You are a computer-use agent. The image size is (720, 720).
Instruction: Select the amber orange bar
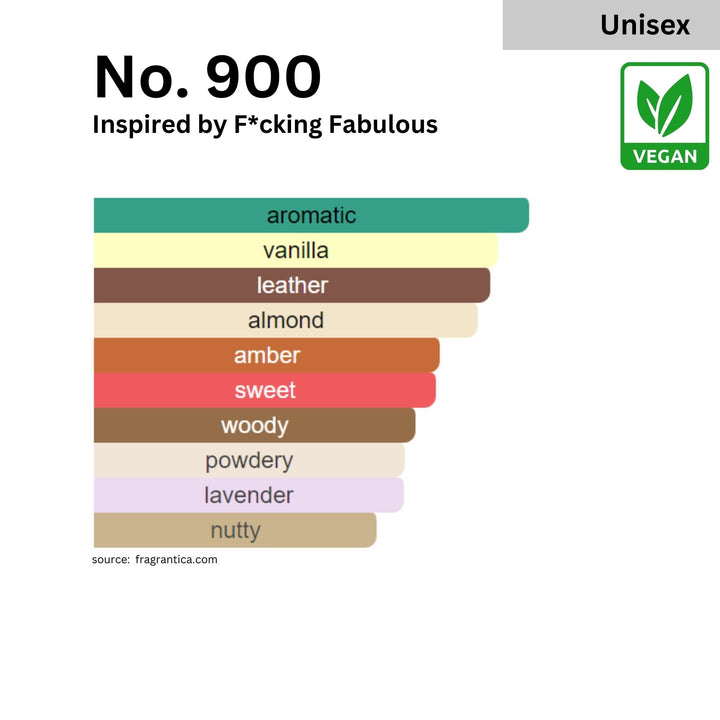coord(267,355)
